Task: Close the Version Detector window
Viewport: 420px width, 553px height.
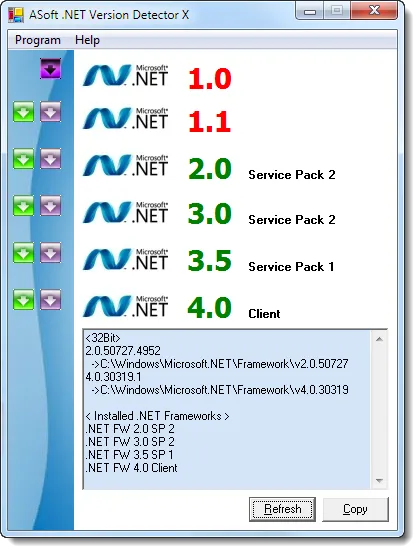Action: [x=374, y=11]
